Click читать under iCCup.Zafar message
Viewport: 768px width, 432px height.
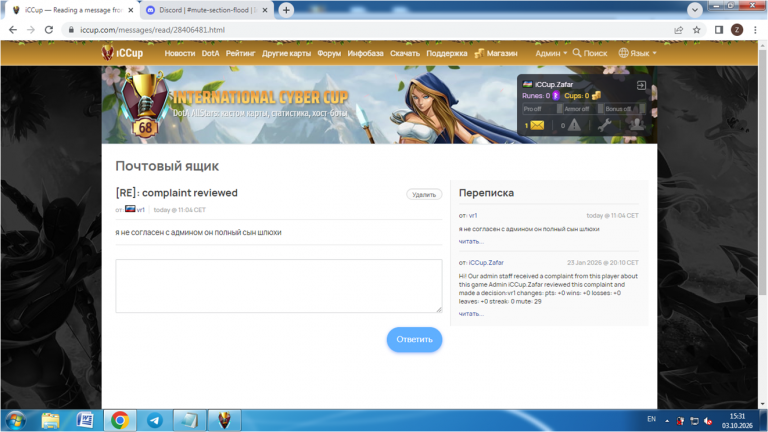click(471, 313)
